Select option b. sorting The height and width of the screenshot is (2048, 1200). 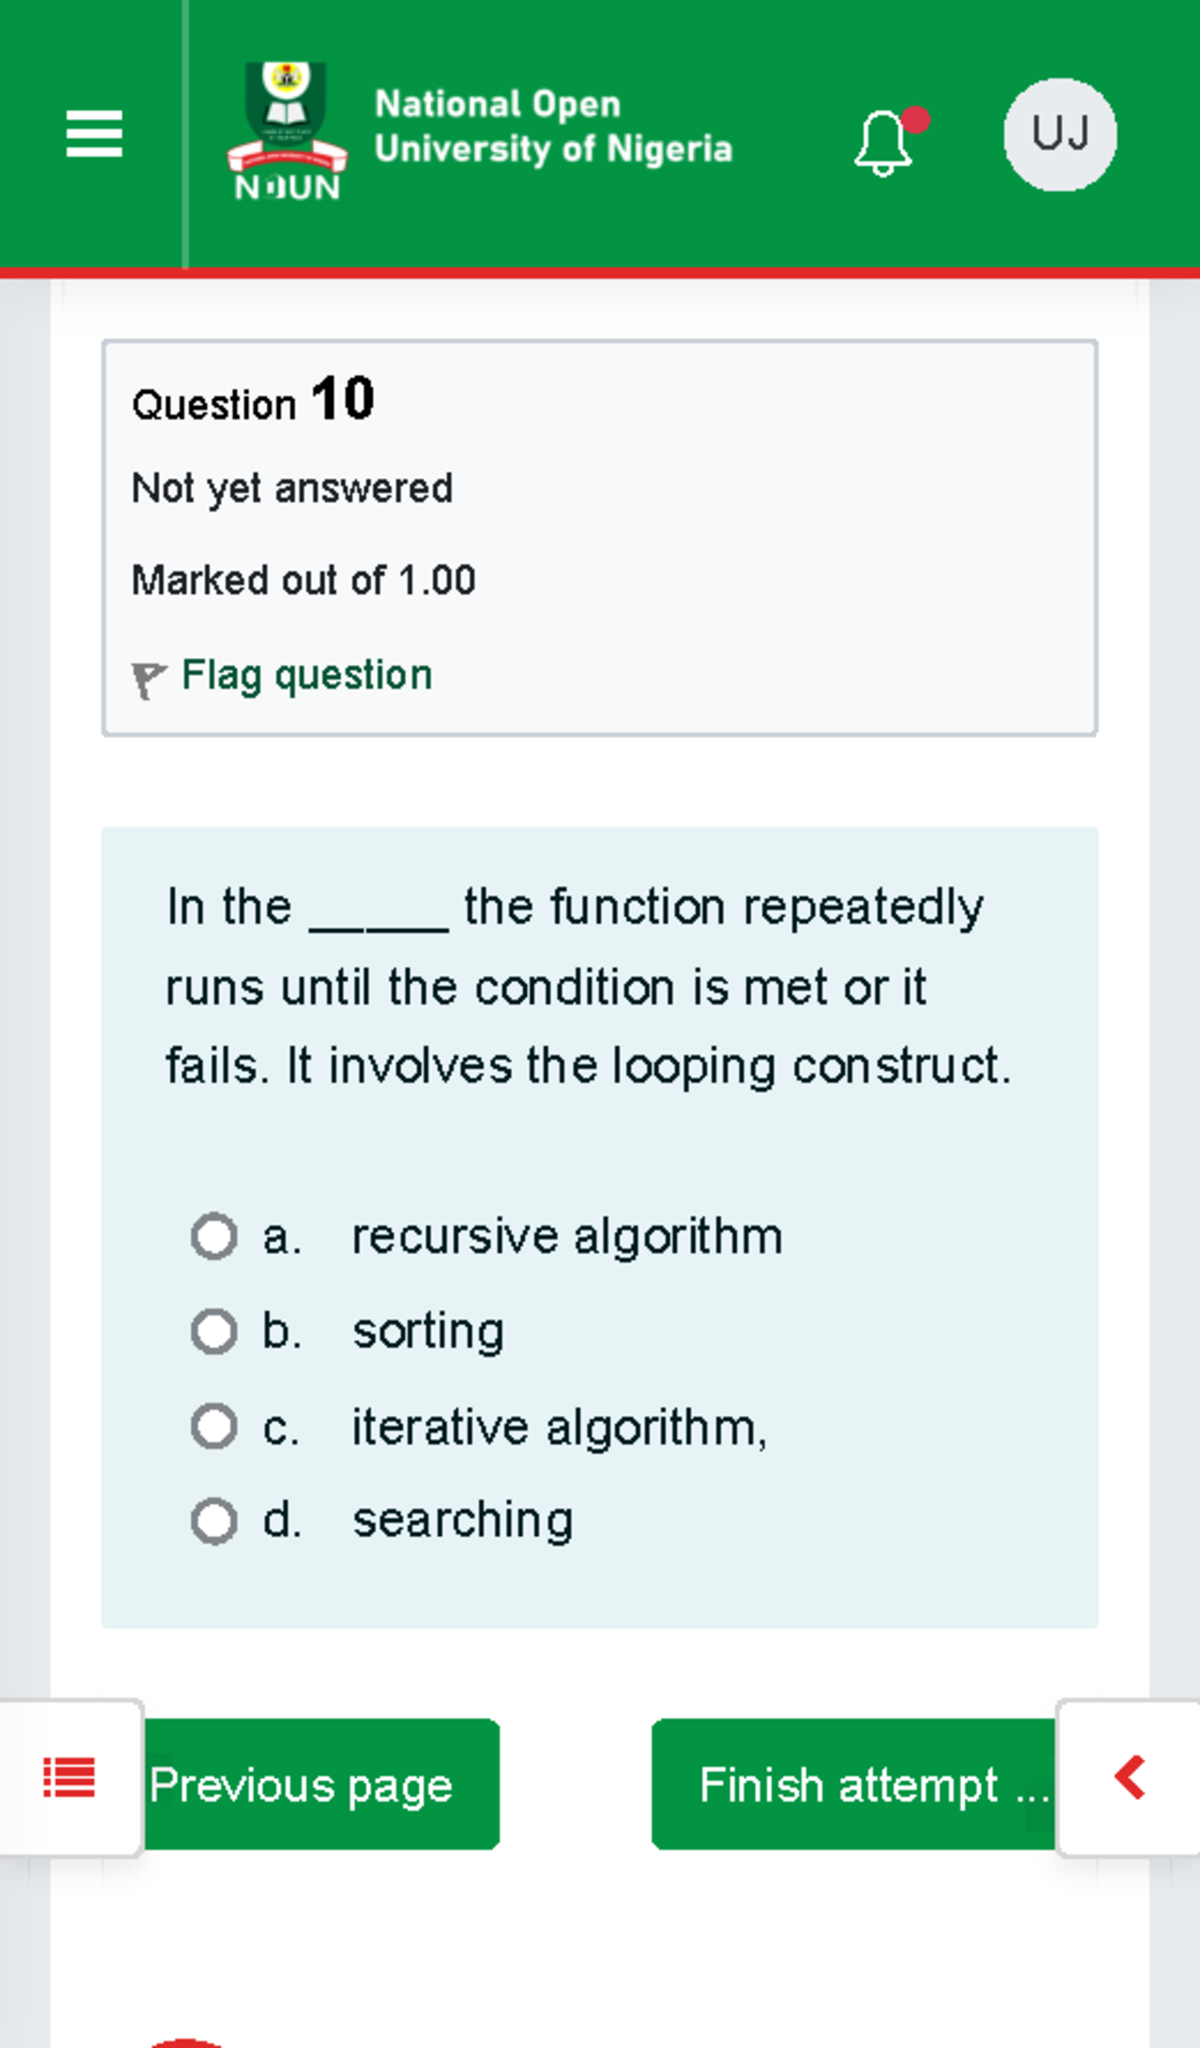click(213, 1331)
